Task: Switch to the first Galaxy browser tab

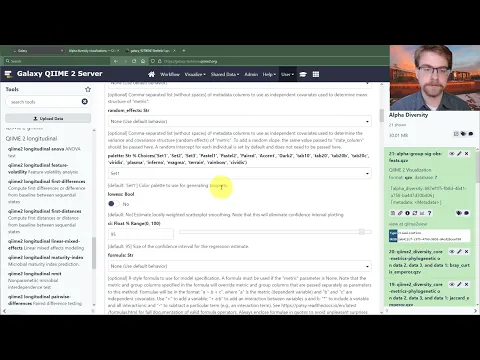Action: pyautogui.click(x=37, y=51)
